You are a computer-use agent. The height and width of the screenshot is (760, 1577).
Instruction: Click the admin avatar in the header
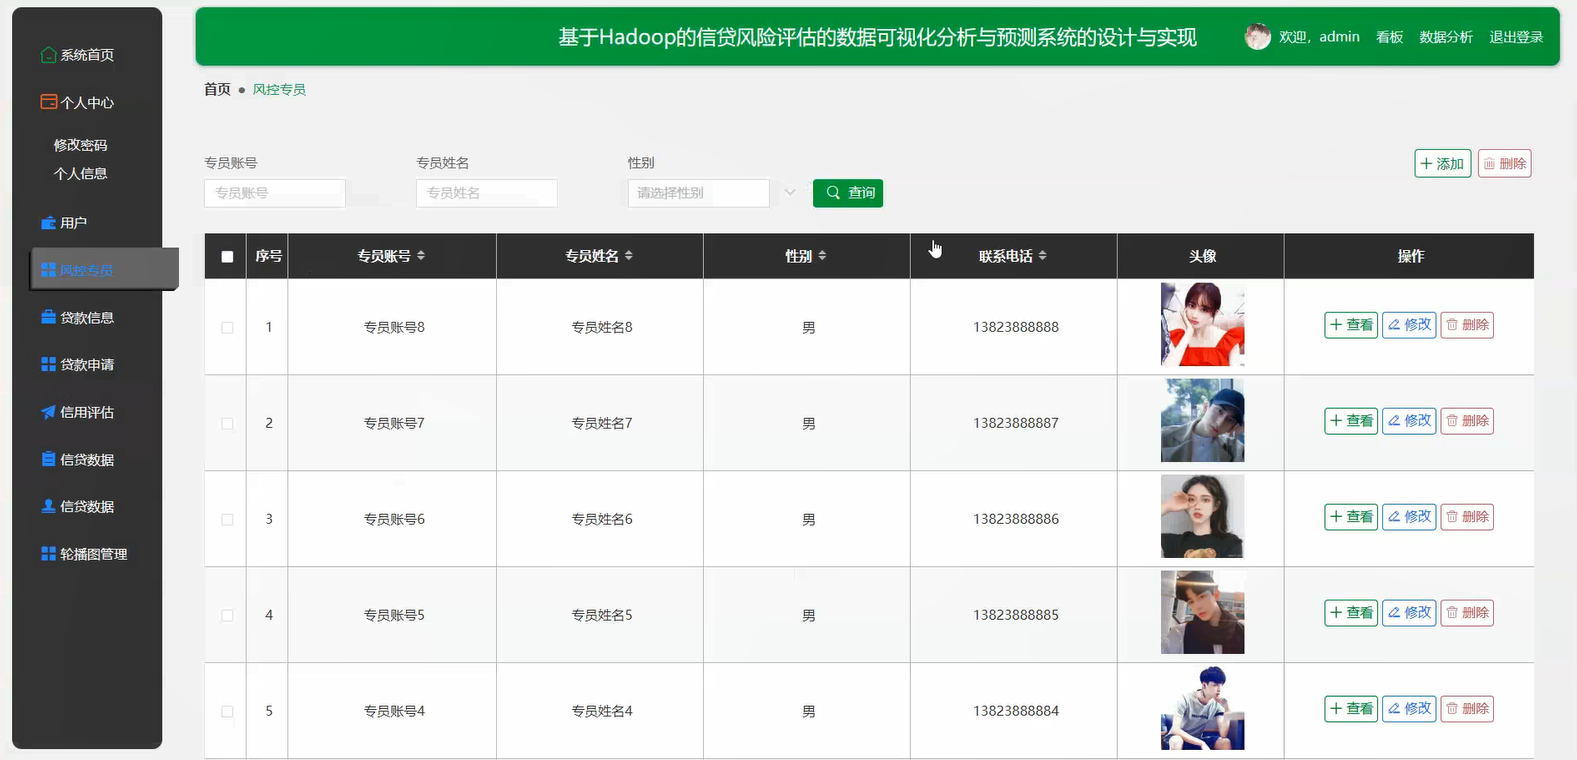click(x=1258, y=37)
